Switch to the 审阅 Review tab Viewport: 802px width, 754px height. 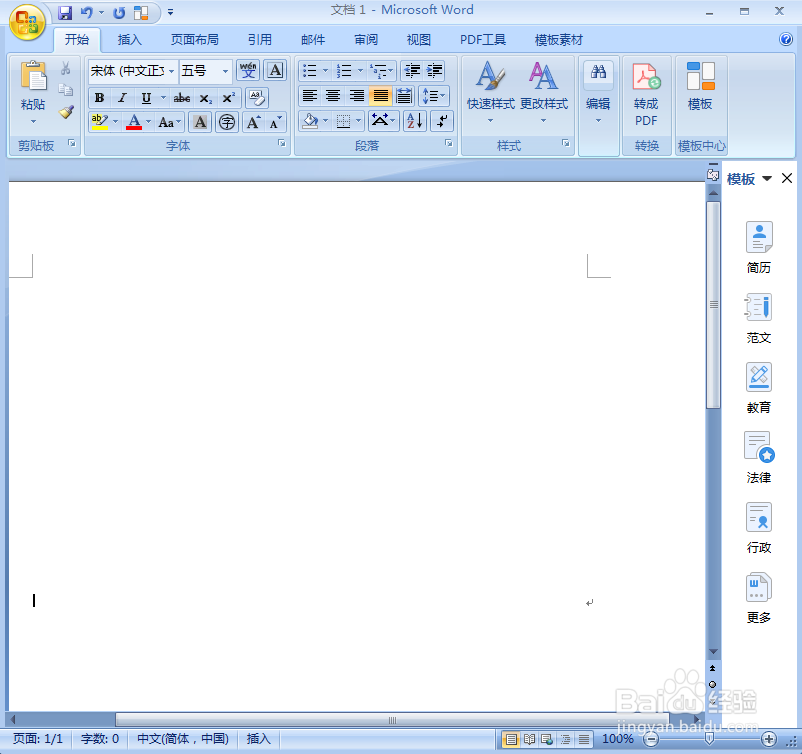[x=366, y=40]
